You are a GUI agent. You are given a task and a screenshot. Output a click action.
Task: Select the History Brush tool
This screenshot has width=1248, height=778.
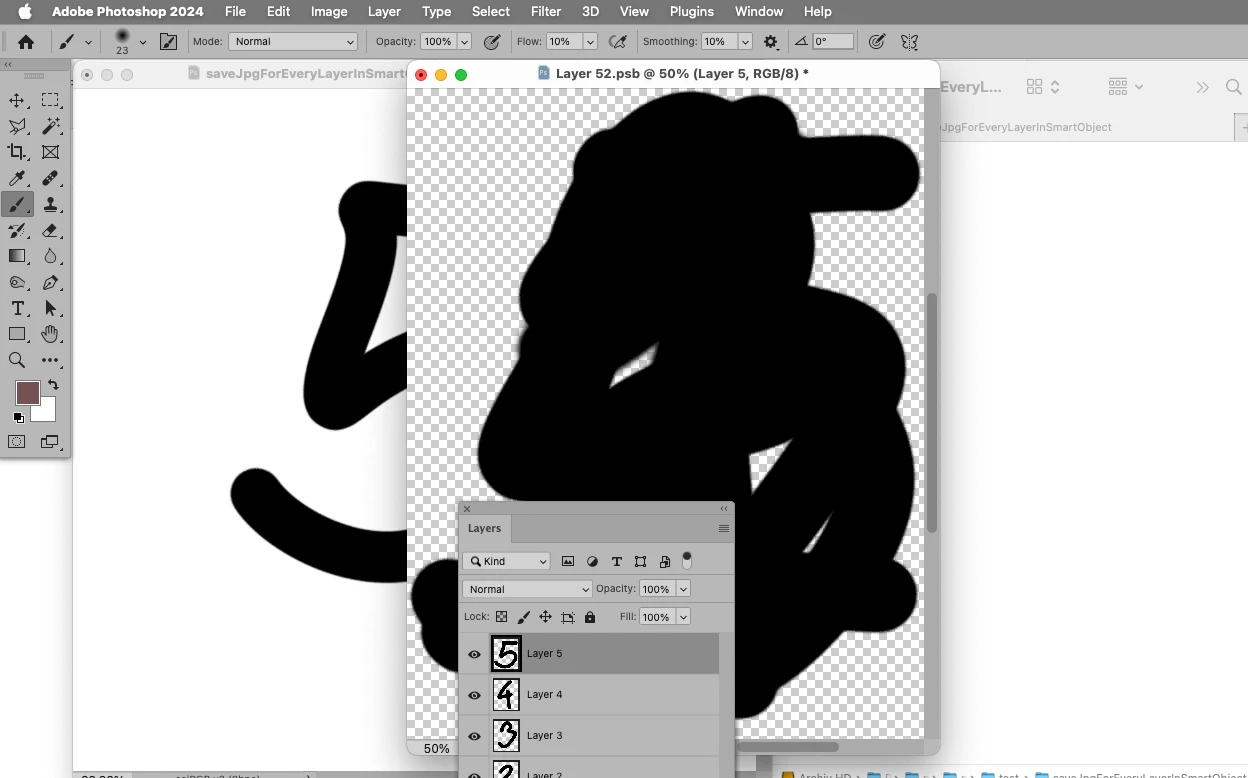coord(17,230)
